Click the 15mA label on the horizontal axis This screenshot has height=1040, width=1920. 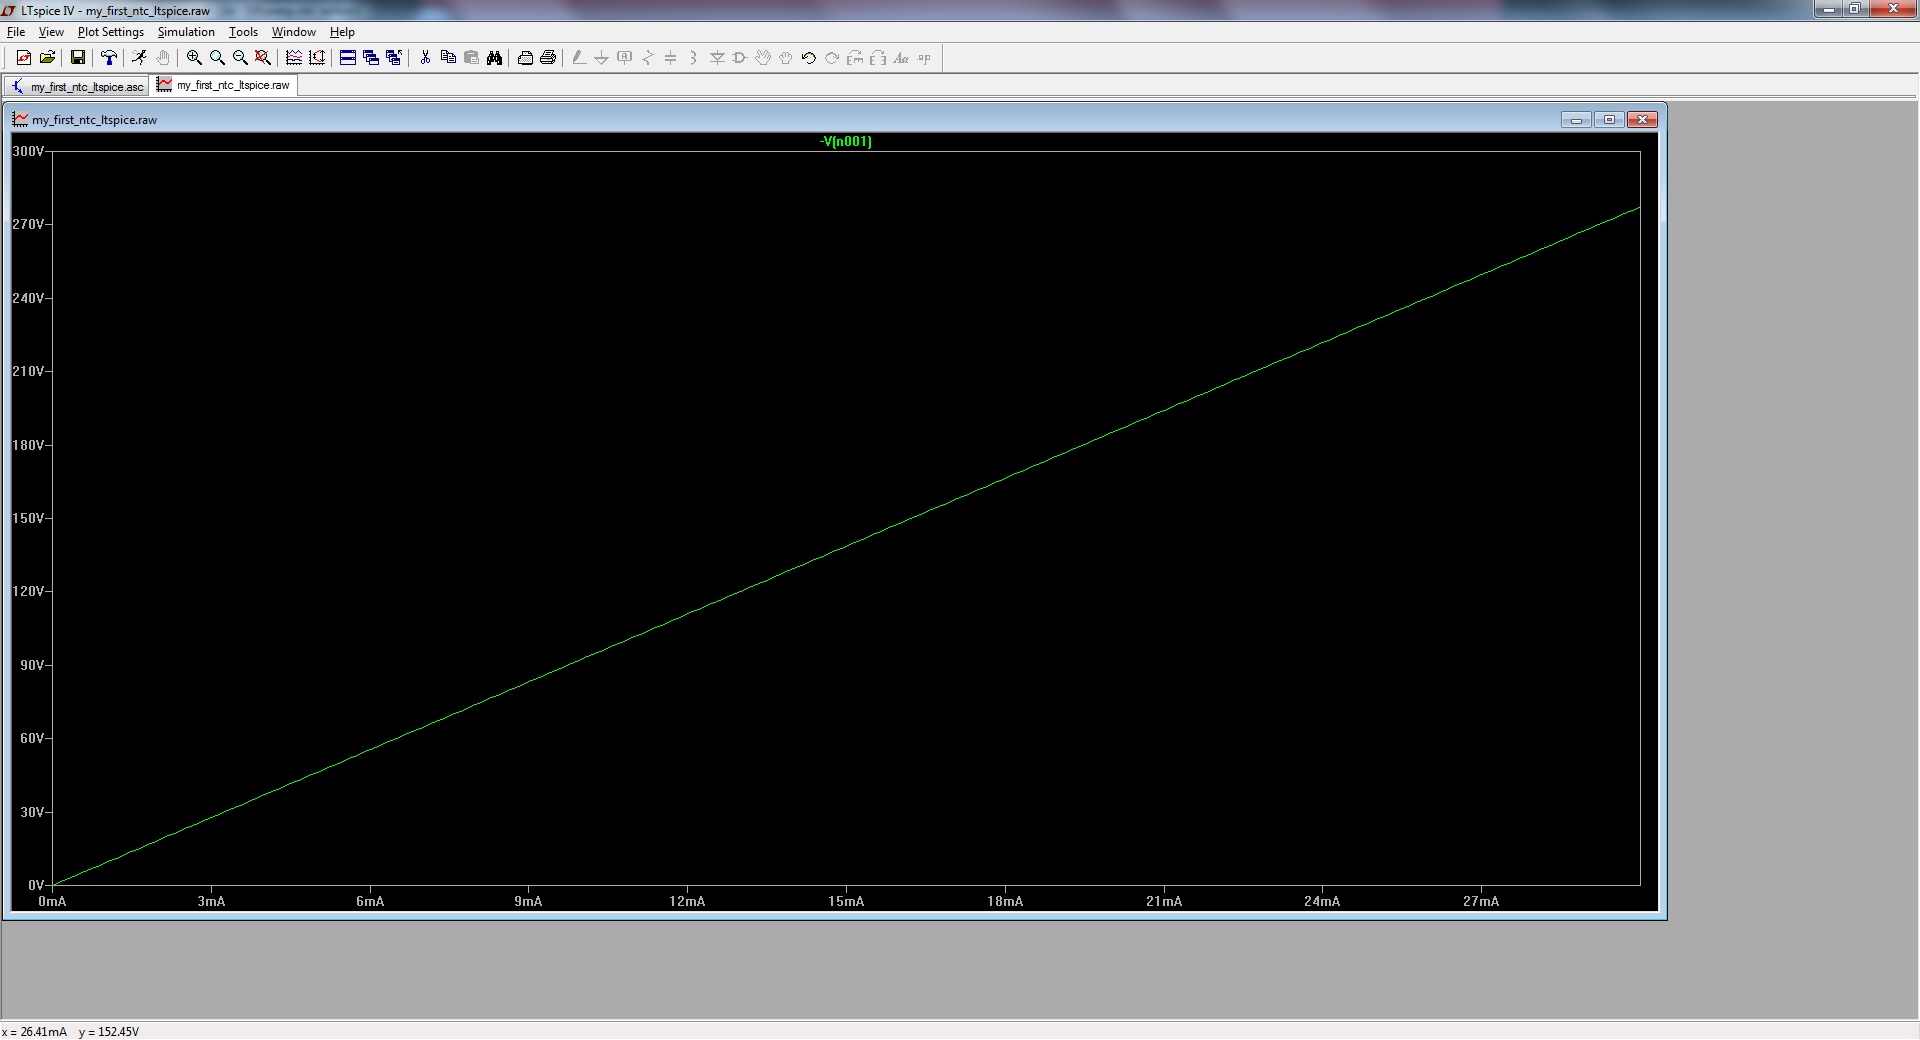[846, 901]
